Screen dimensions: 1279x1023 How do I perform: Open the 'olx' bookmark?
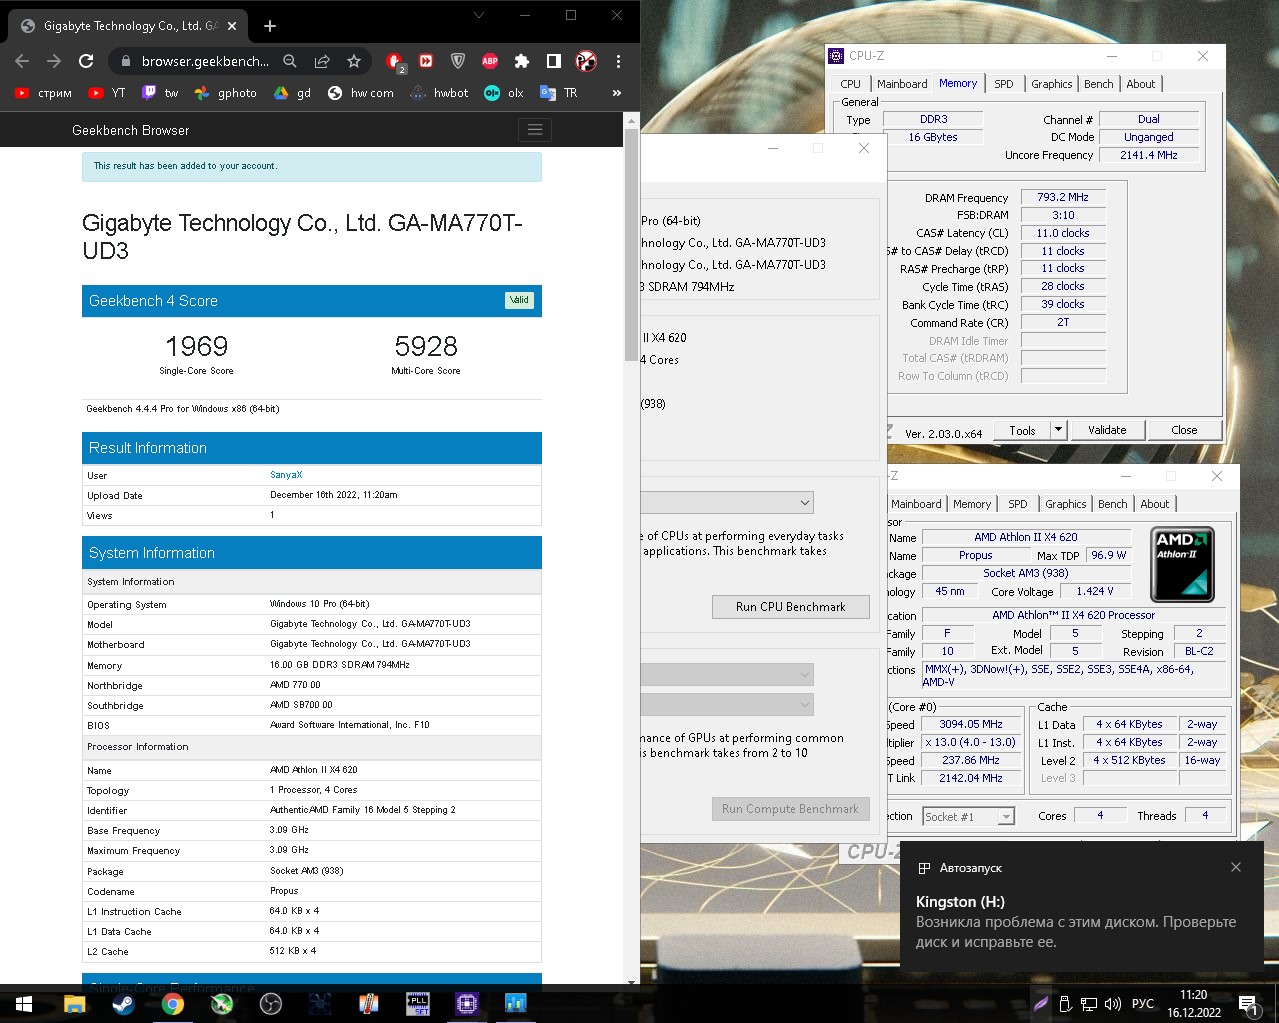504,93
